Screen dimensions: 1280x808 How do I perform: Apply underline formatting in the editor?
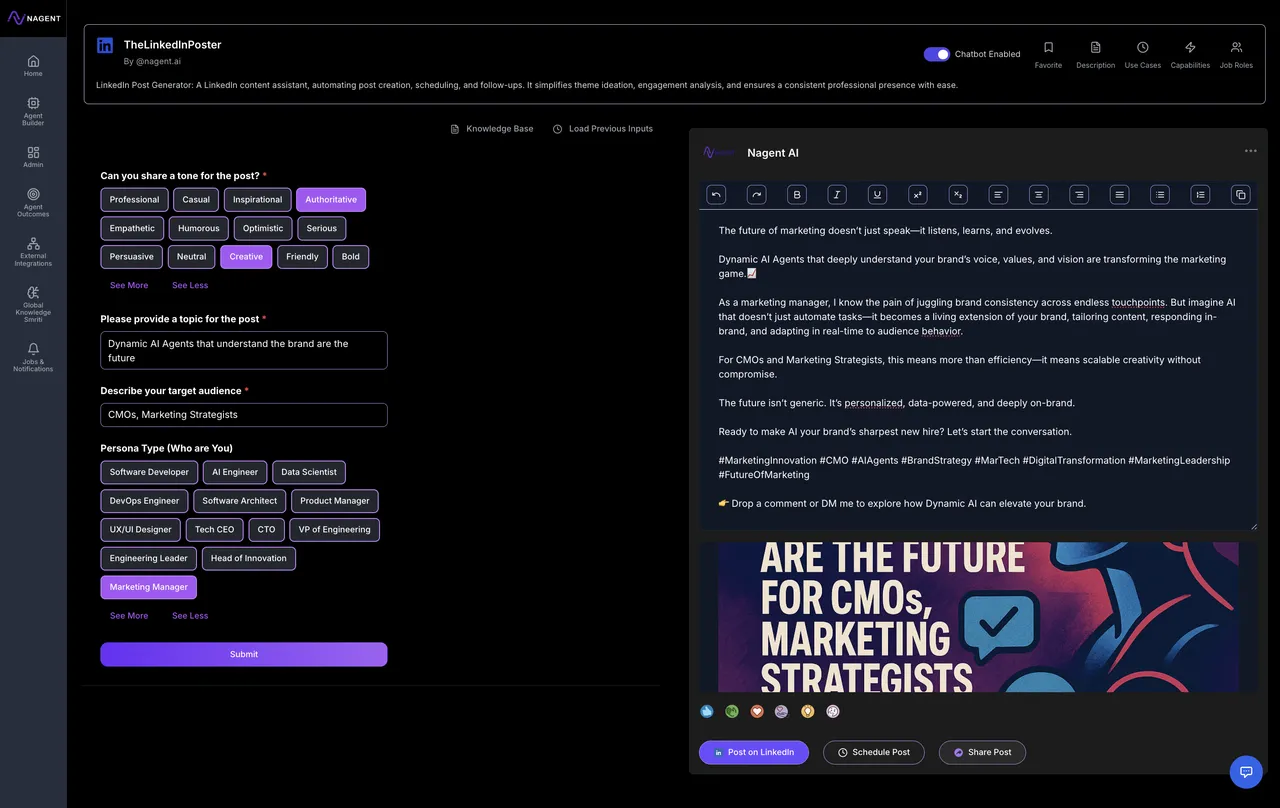tap(877, 195)
